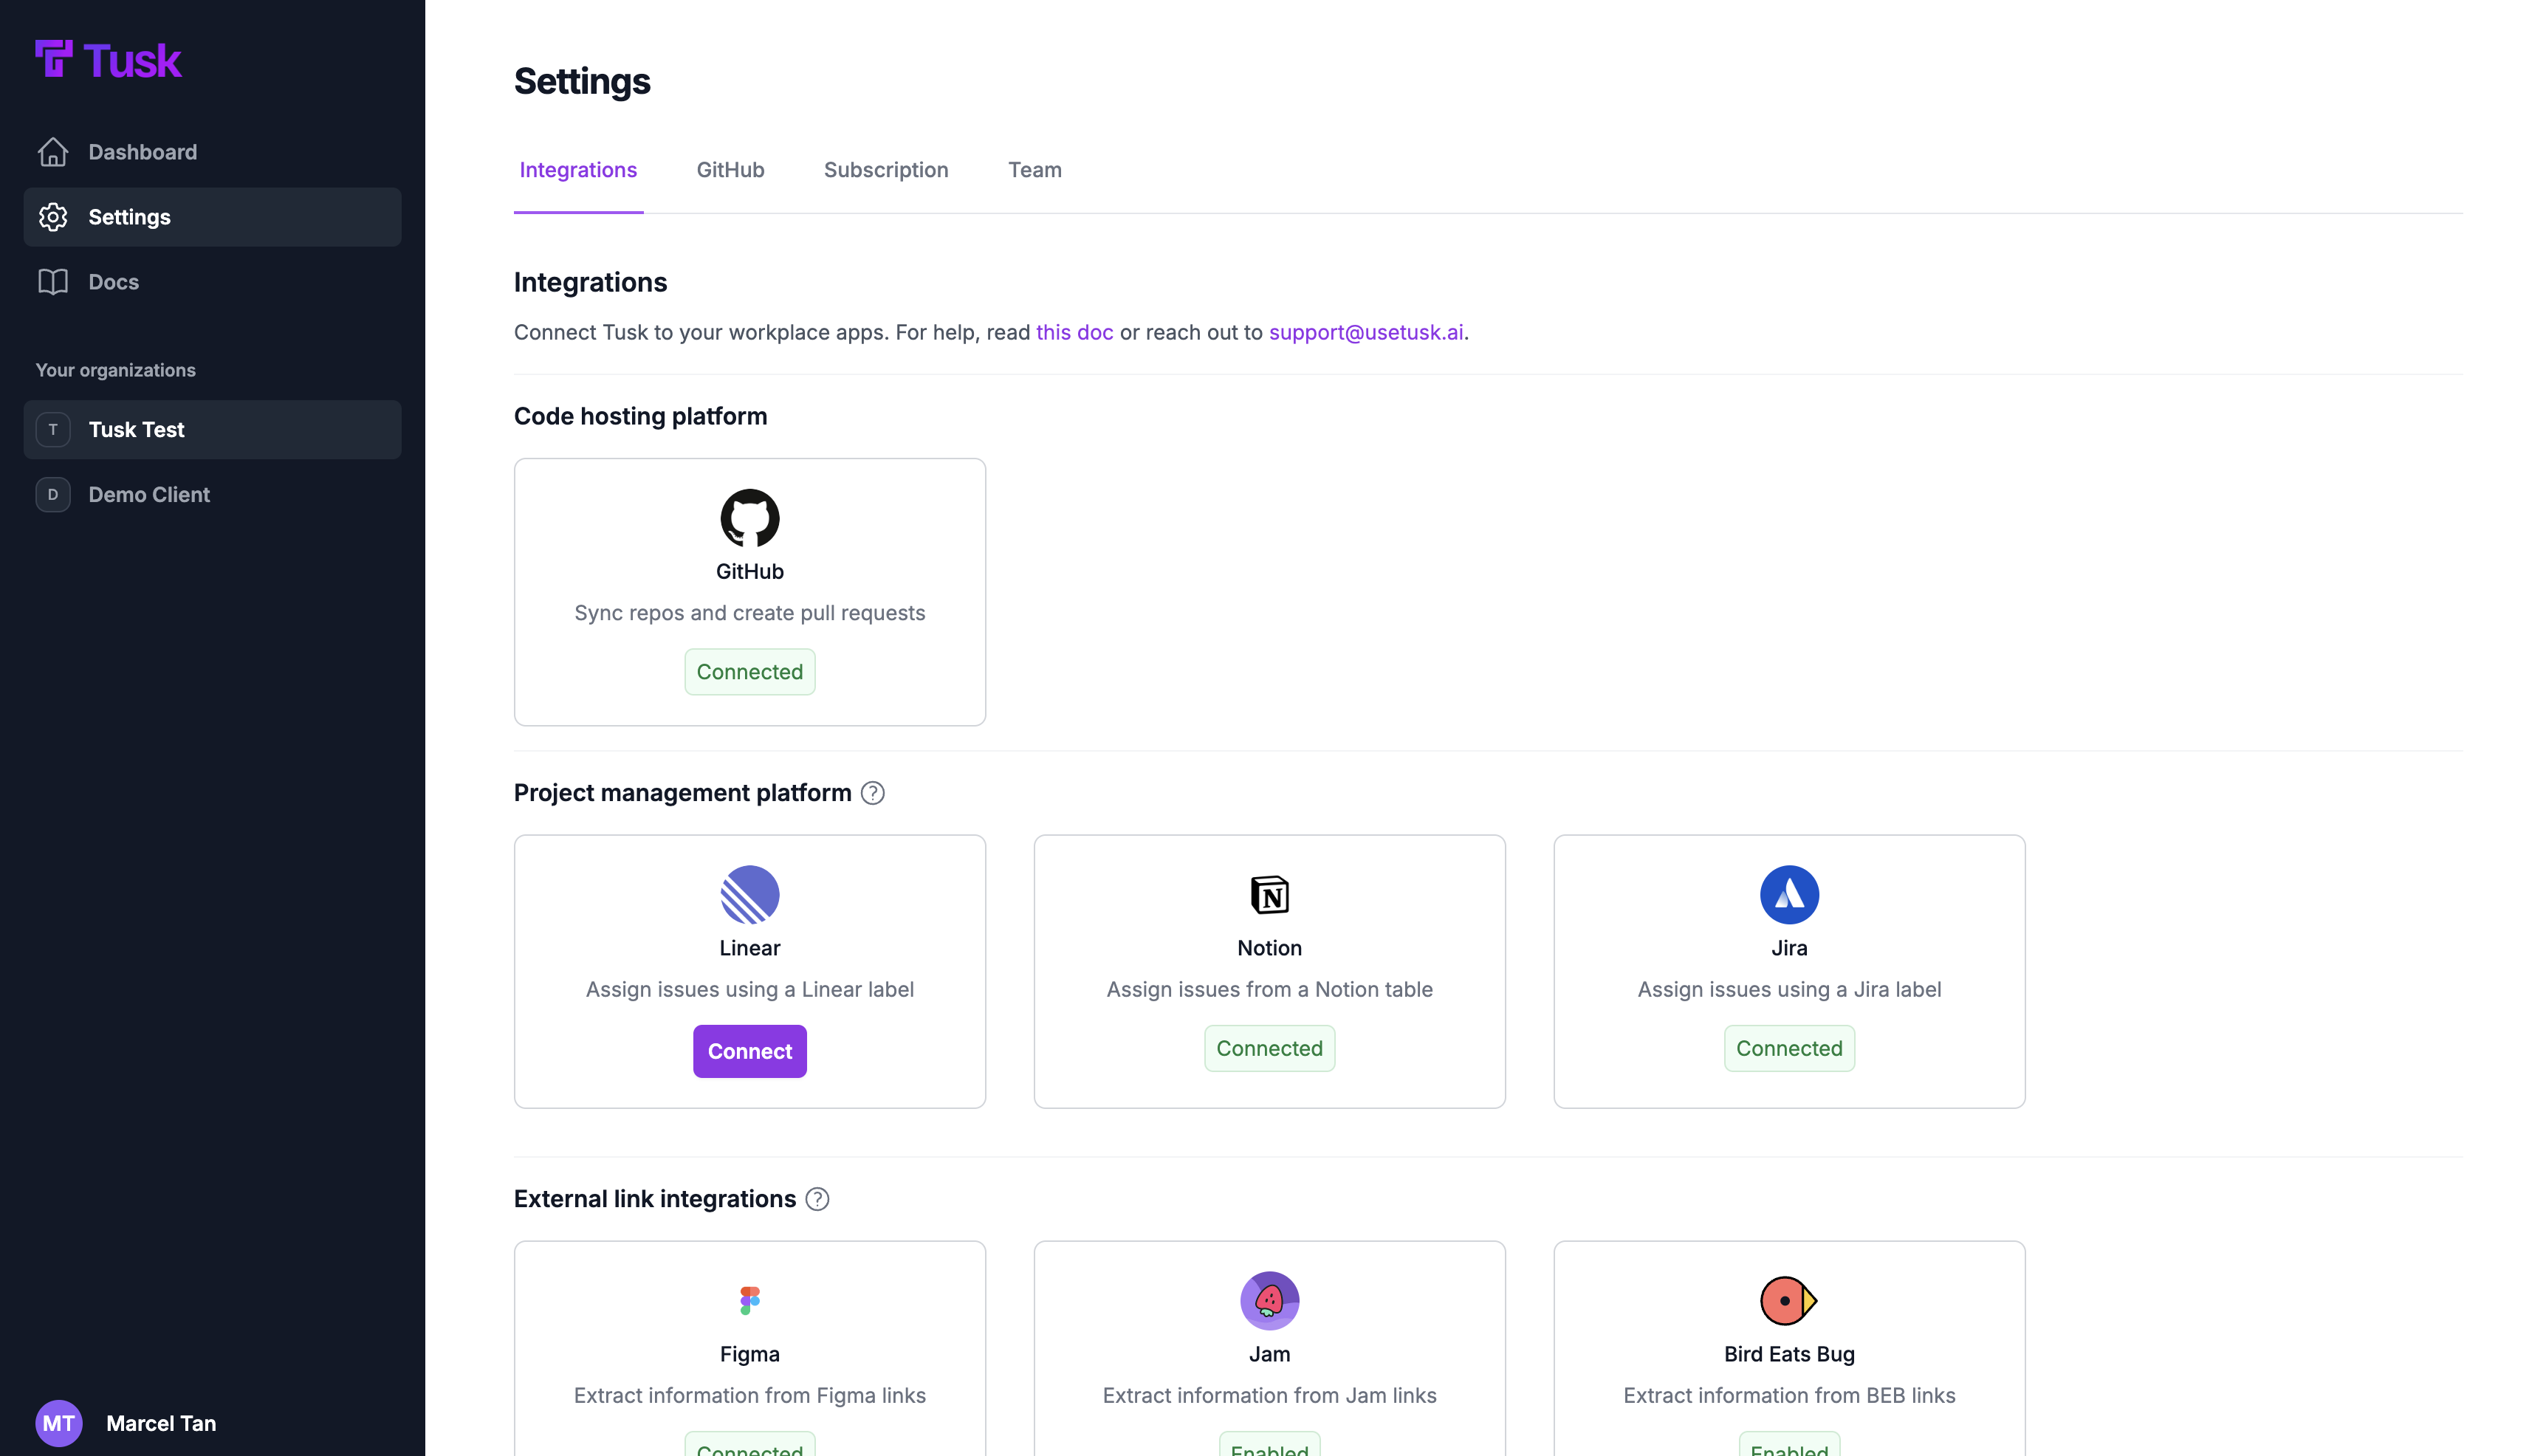Click 'Sync repos and create pull requests' text
Viewport: 2546px width, 1456px height.
[750, 613]
